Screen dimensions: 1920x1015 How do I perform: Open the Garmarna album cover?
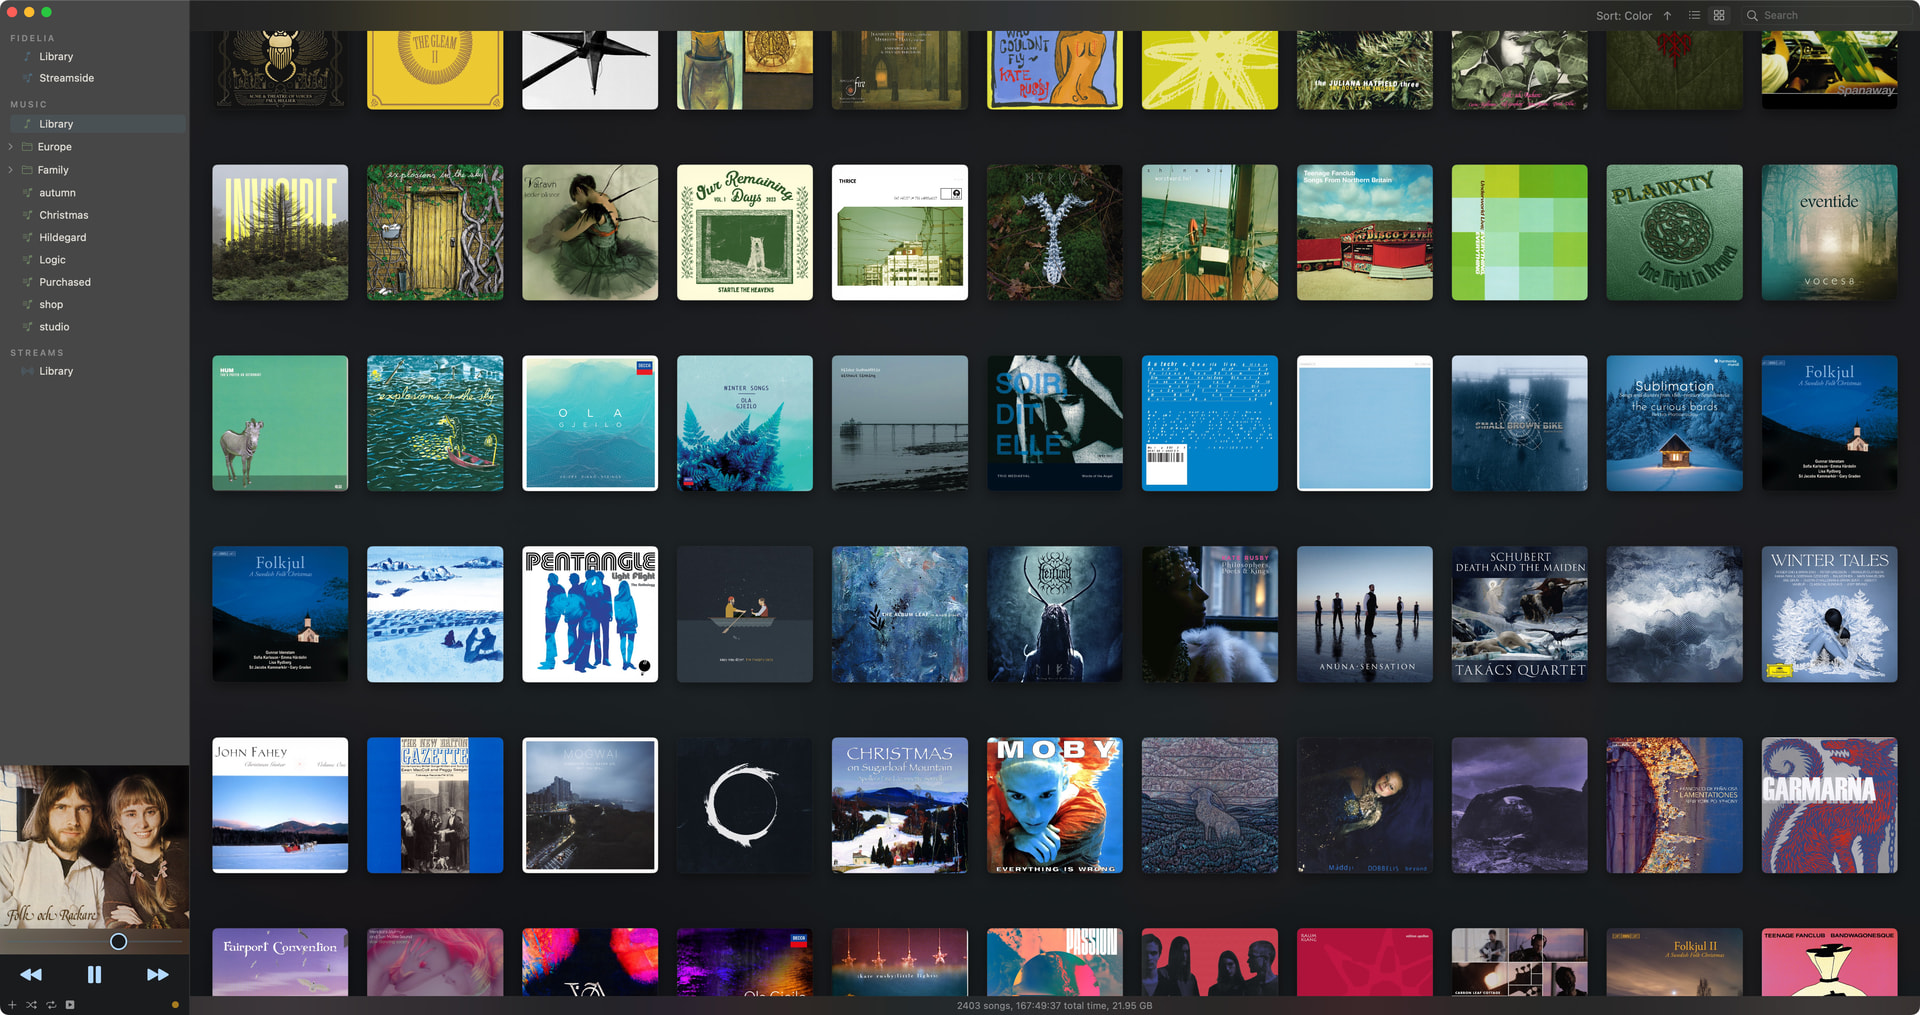(x=1829, y=805)
